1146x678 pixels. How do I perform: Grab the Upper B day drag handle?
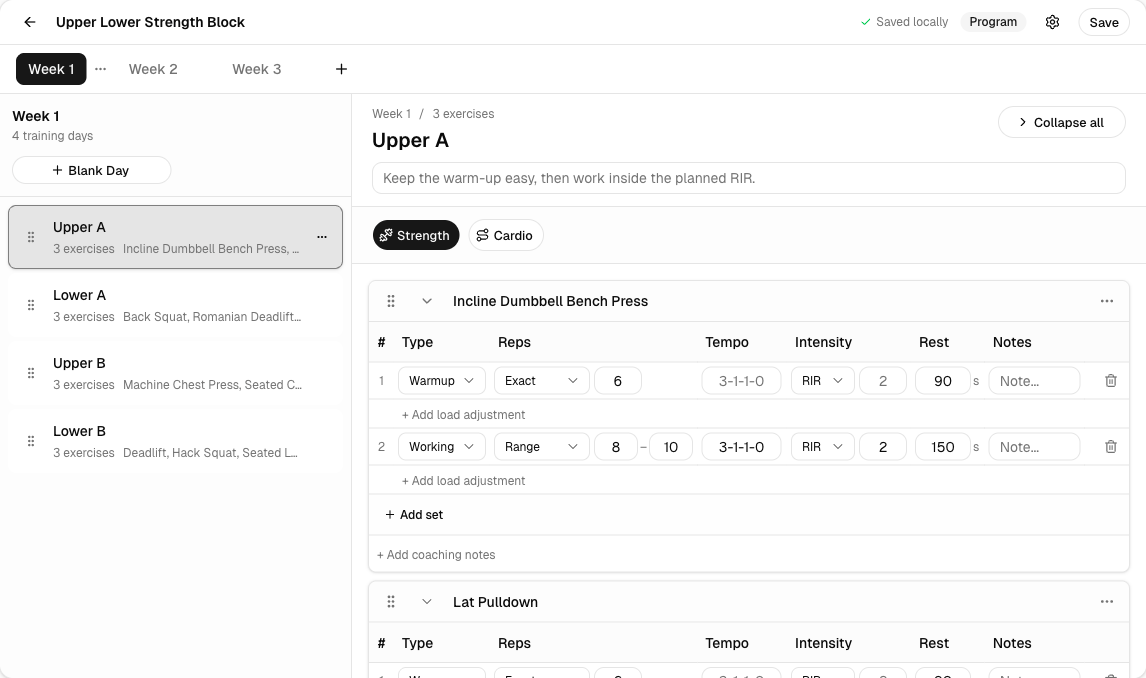pos(31,373)
